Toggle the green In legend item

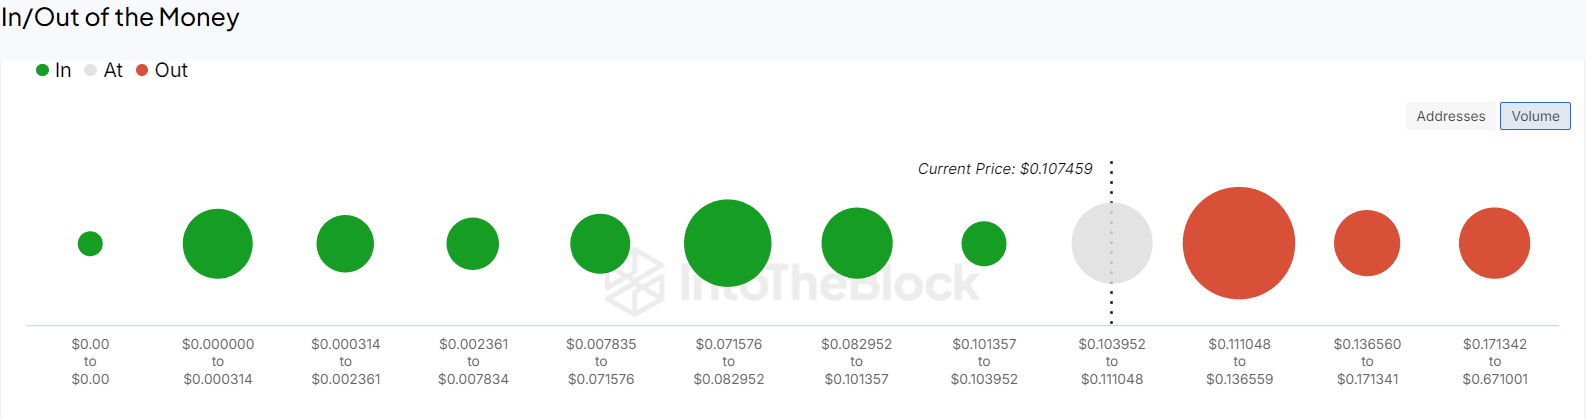(x=54, y=70)
